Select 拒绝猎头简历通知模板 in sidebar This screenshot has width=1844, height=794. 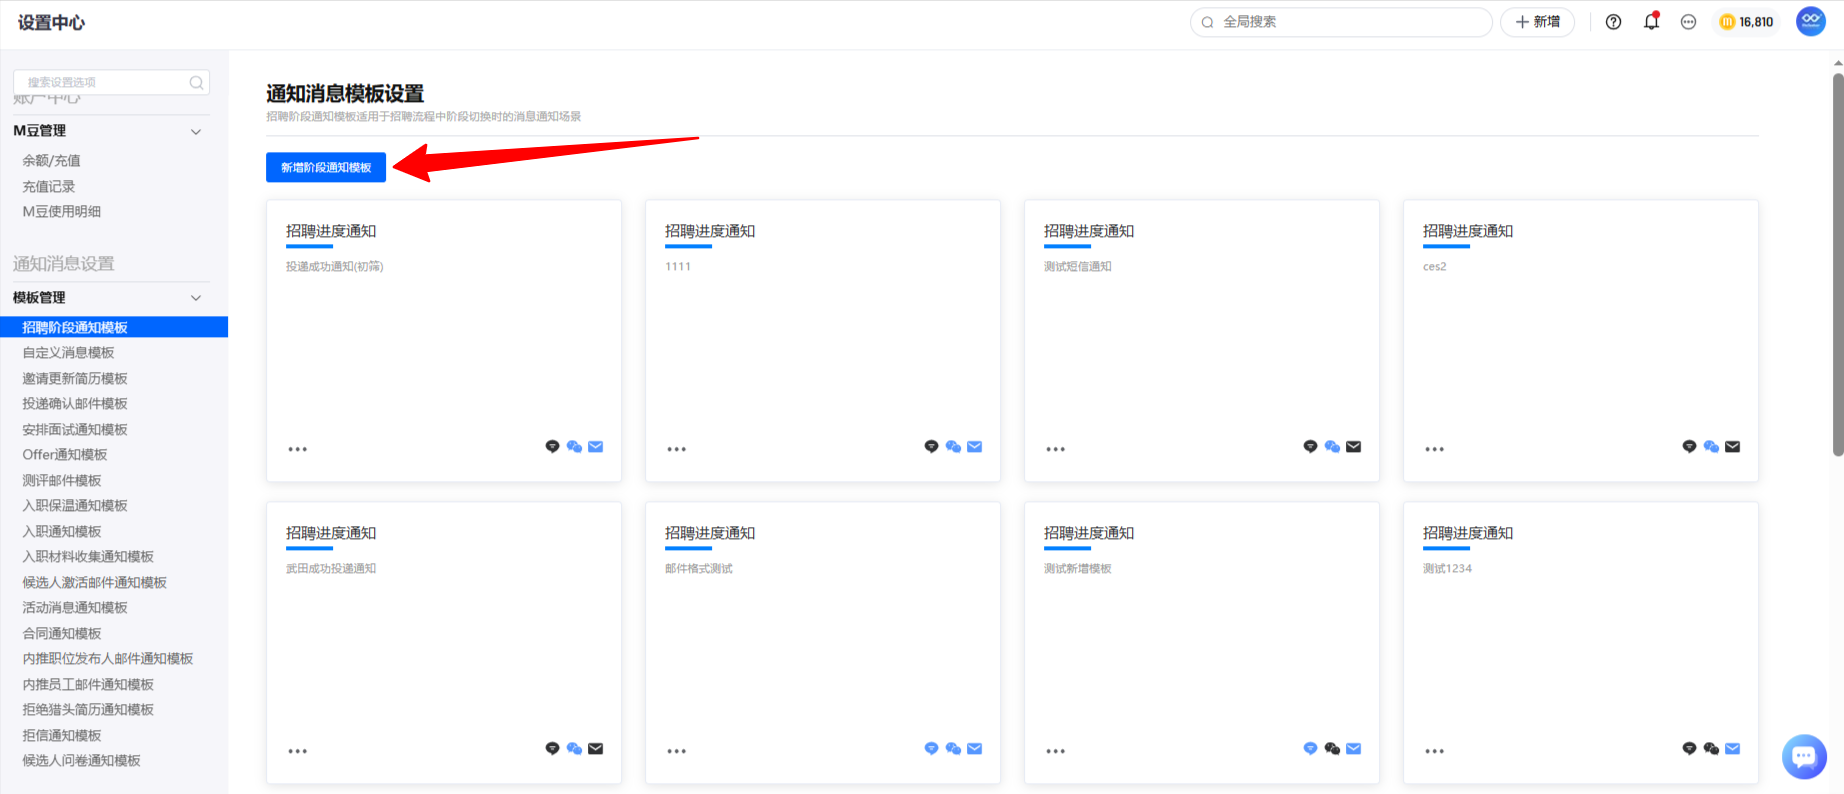tap(88, 710)
